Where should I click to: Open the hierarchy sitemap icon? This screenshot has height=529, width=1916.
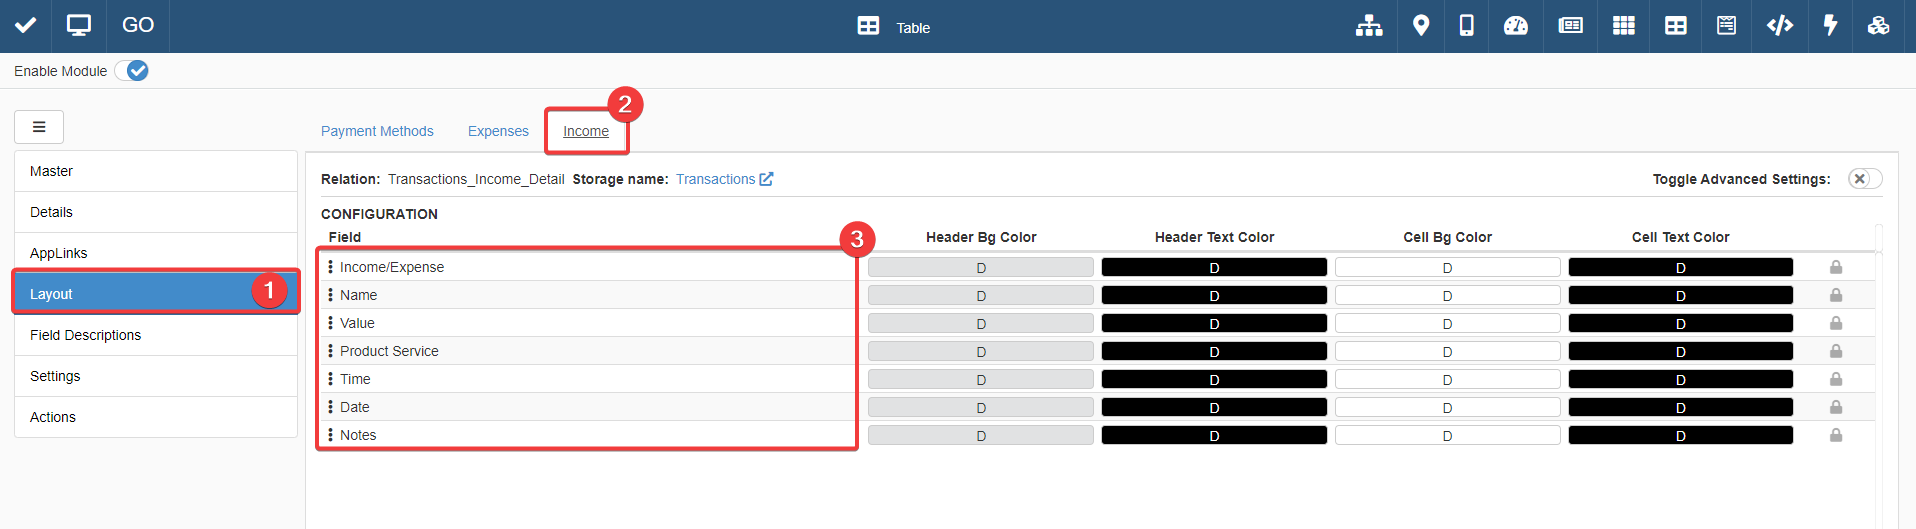(1369, 26)
